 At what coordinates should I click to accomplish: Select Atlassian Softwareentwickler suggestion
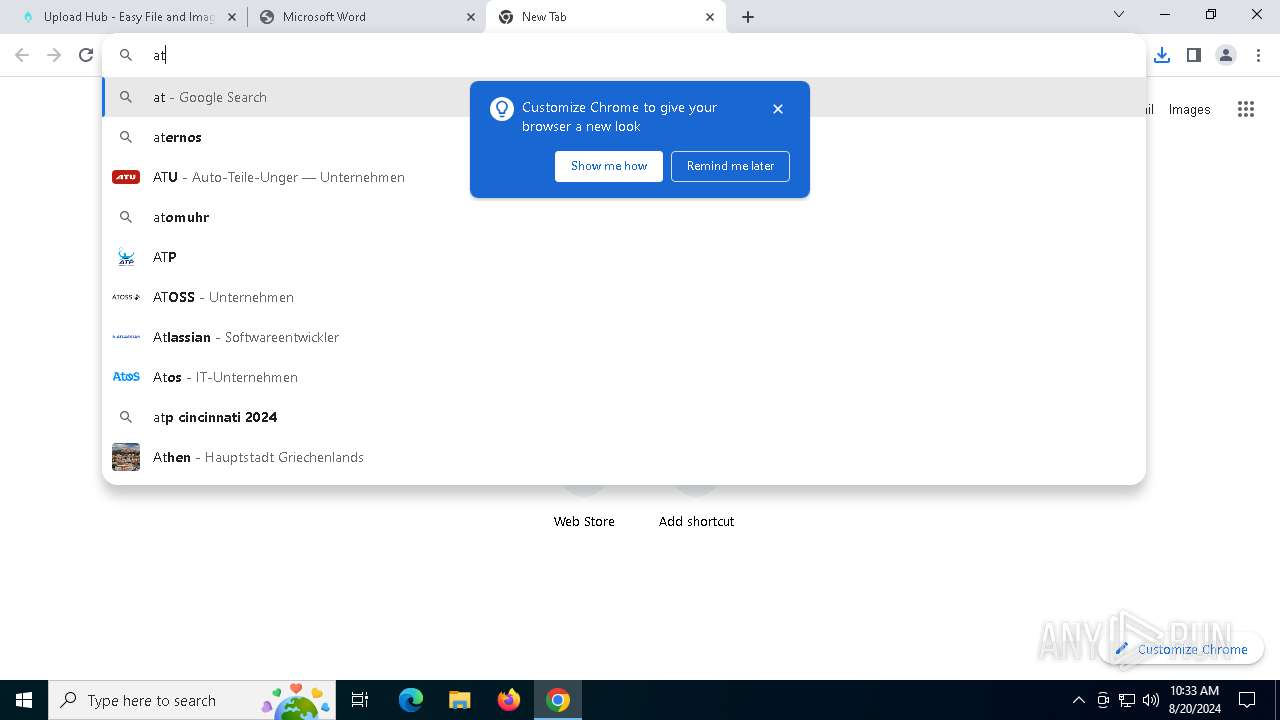624,337
